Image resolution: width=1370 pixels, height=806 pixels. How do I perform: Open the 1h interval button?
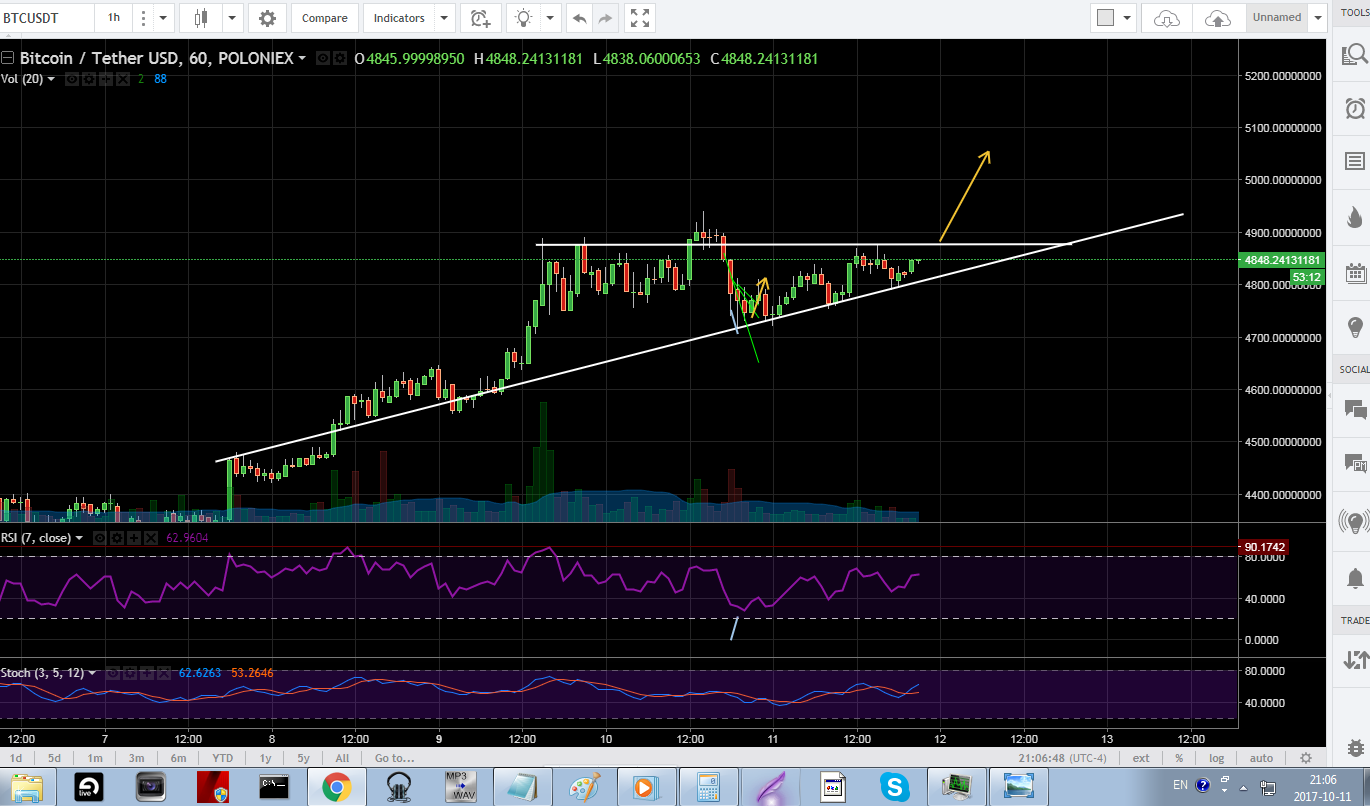(115, 18)
